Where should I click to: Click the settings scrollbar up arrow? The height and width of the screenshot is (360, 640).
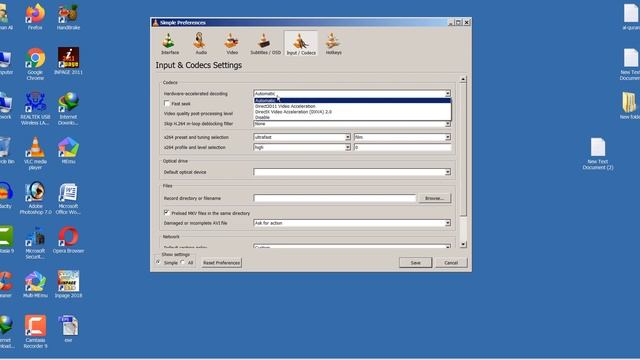click(x=463, y=79)
